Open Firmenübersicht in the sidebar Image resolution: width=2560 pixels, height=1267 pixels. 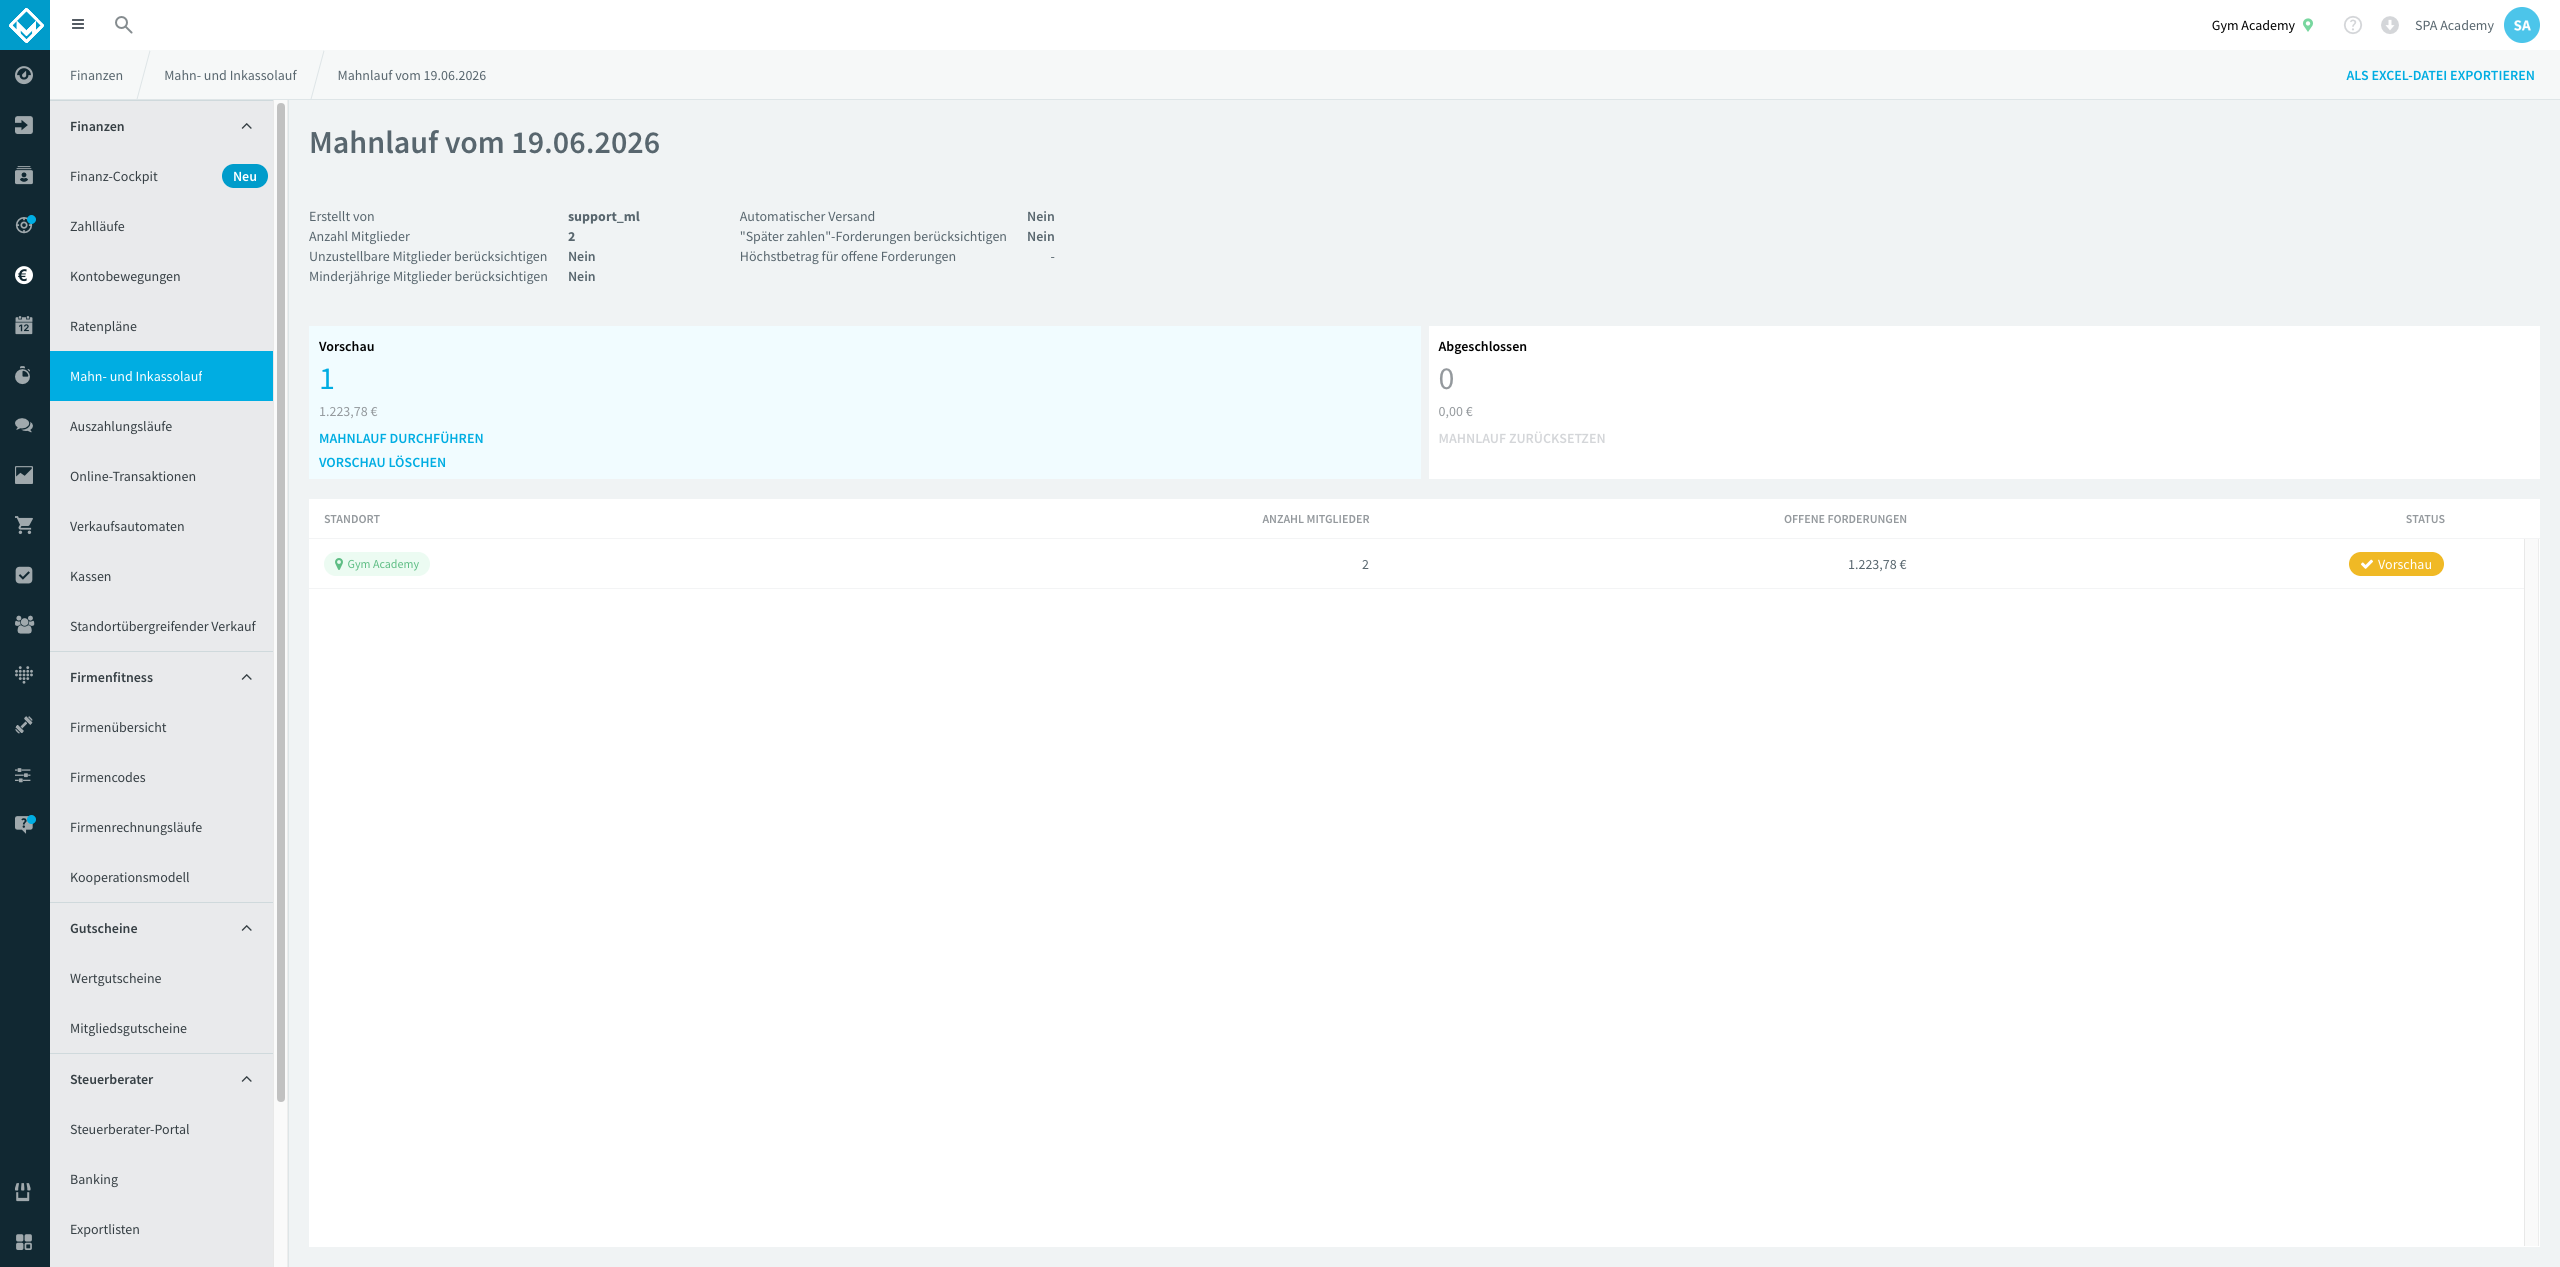point(162,727)
